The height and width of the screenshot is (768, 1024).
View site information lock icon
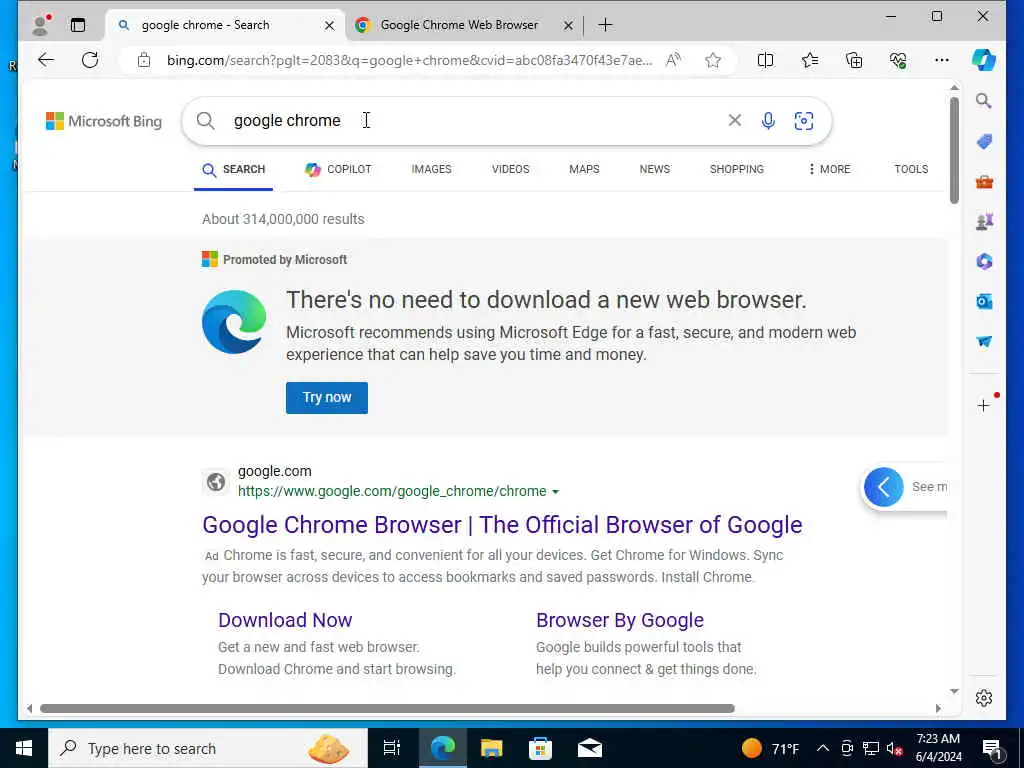coord(144,61)
